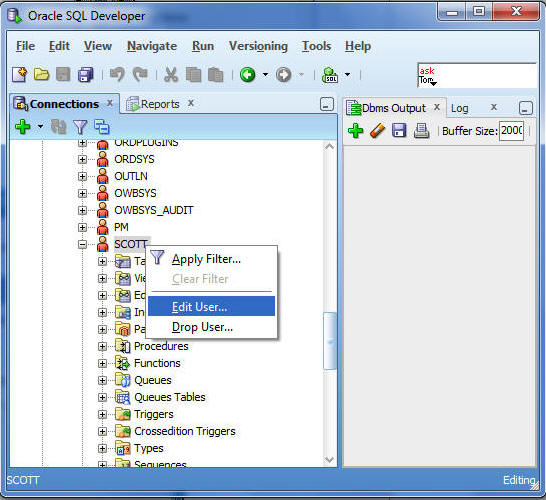This screenshot has width=546, height=500.
Task: Collapse the SCOTT user node
Action: coord(82,244)
